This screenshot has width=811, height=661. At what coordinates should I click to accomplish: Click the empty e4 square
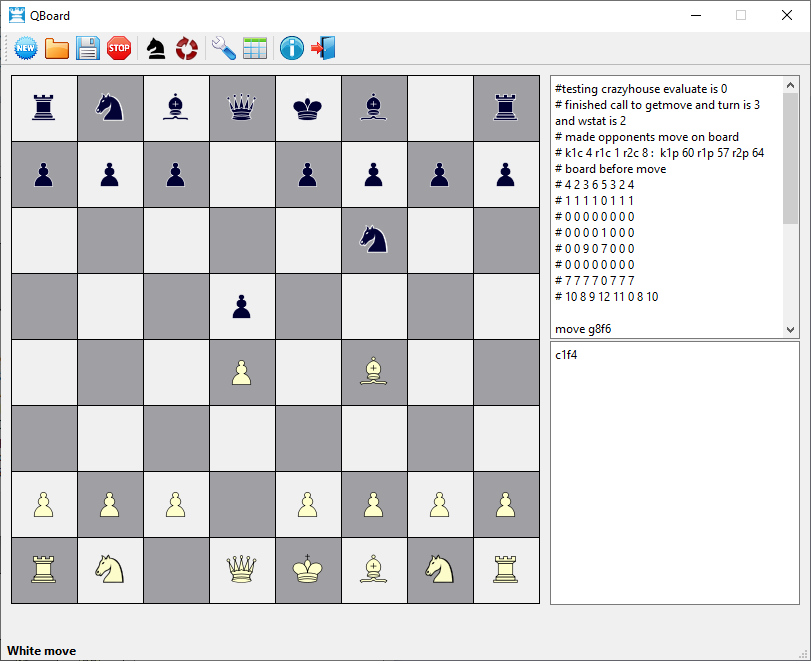click(308, 372)
